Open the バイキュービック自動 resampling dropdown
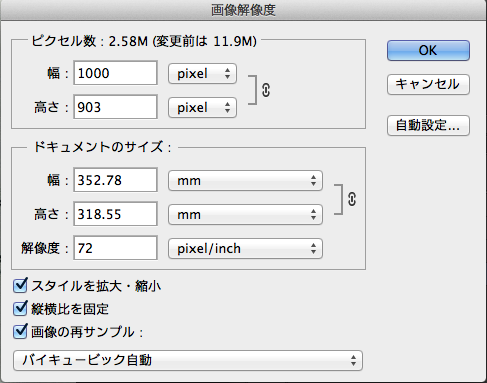The image size is (487, 383). (188, 360)
